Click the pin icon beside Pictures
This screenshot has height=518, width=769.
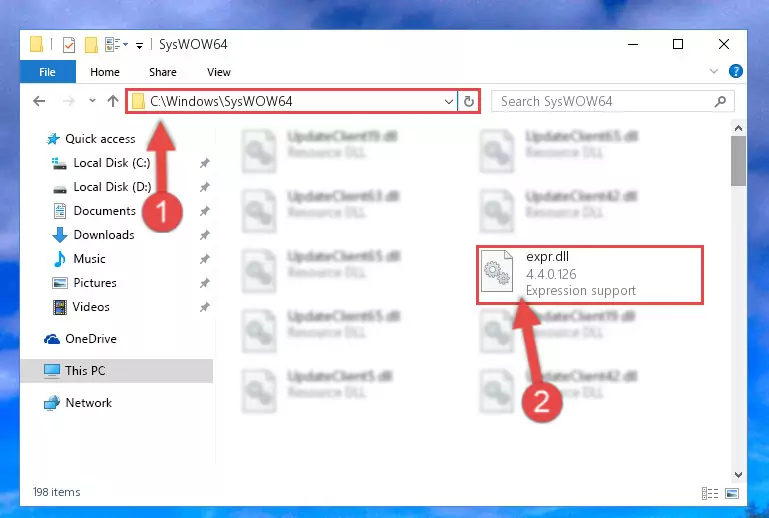[x=205, y=283]
